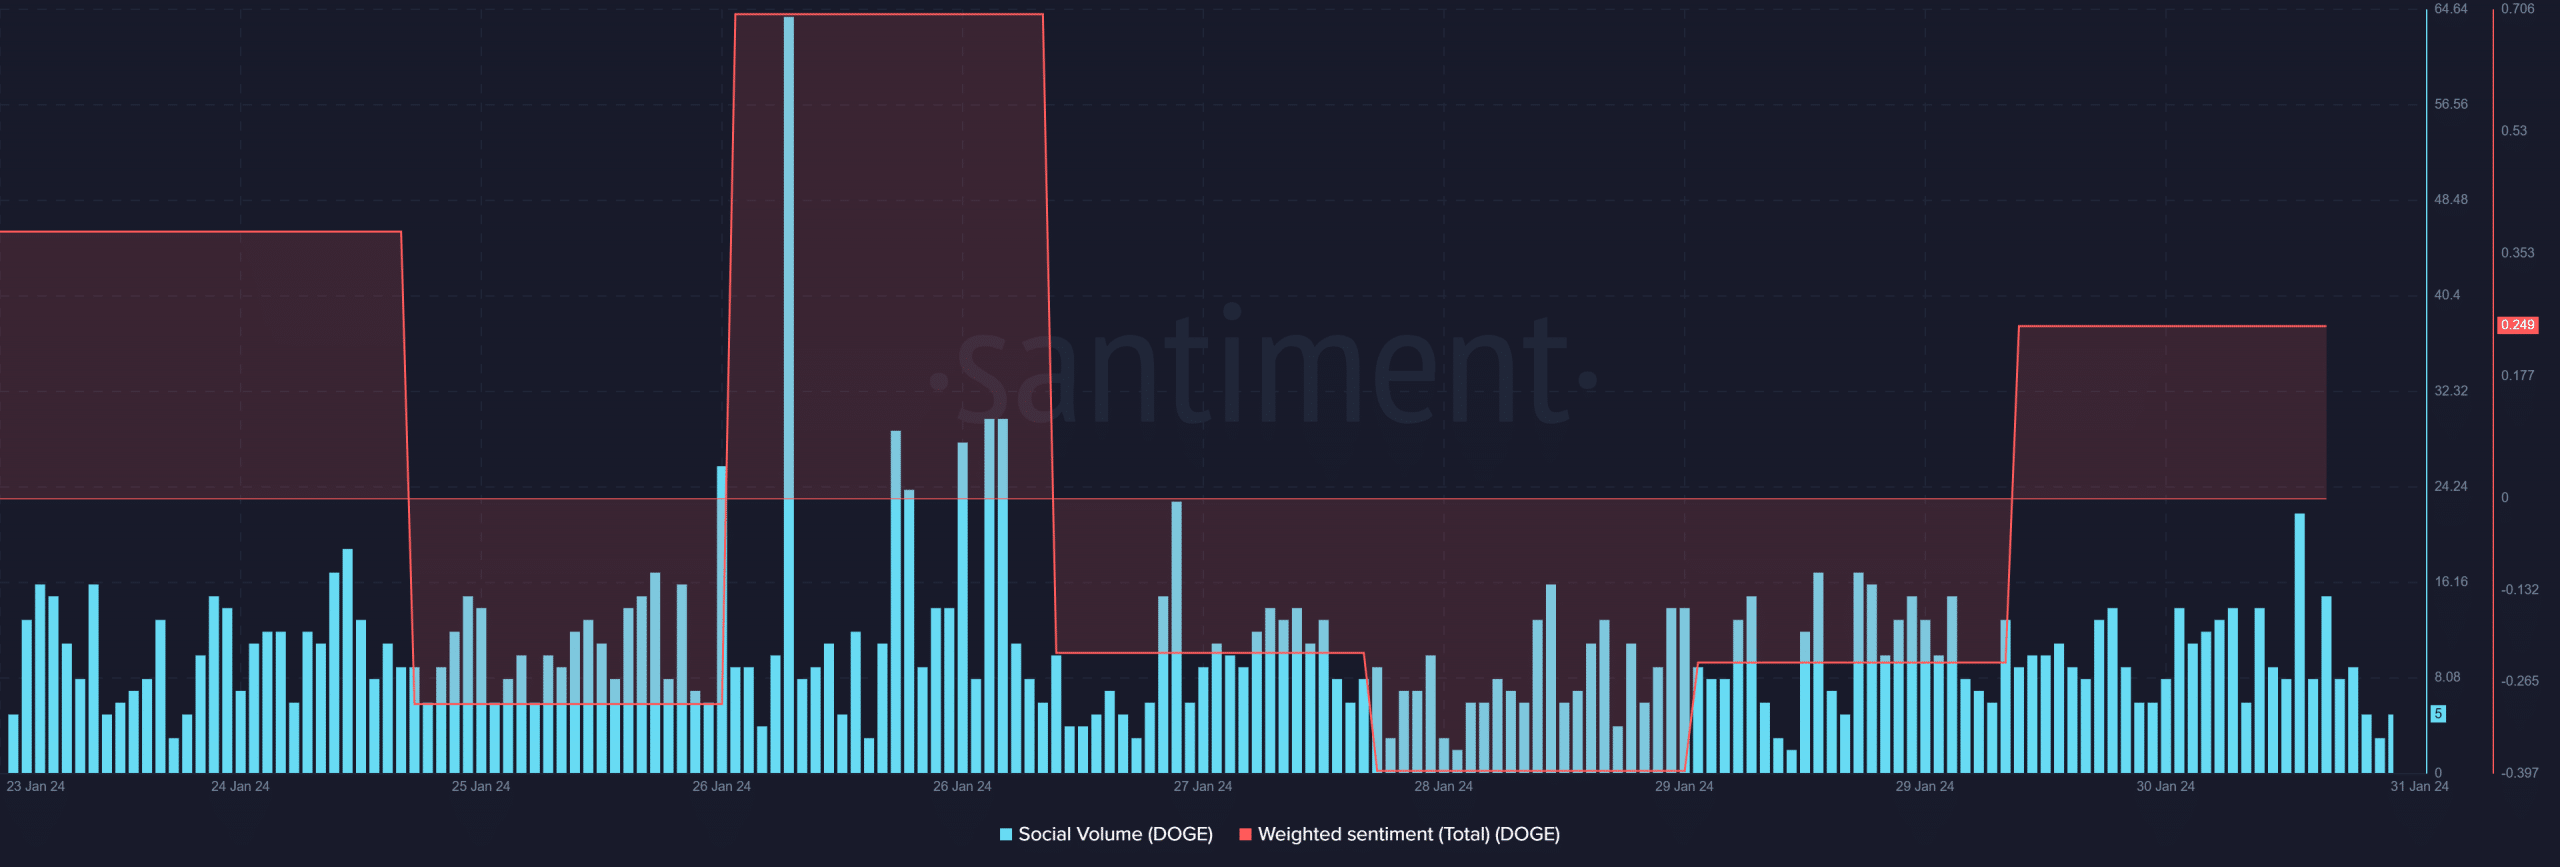
Task: Click the 32.32 volume axis label
Action: pos(2451,391)
